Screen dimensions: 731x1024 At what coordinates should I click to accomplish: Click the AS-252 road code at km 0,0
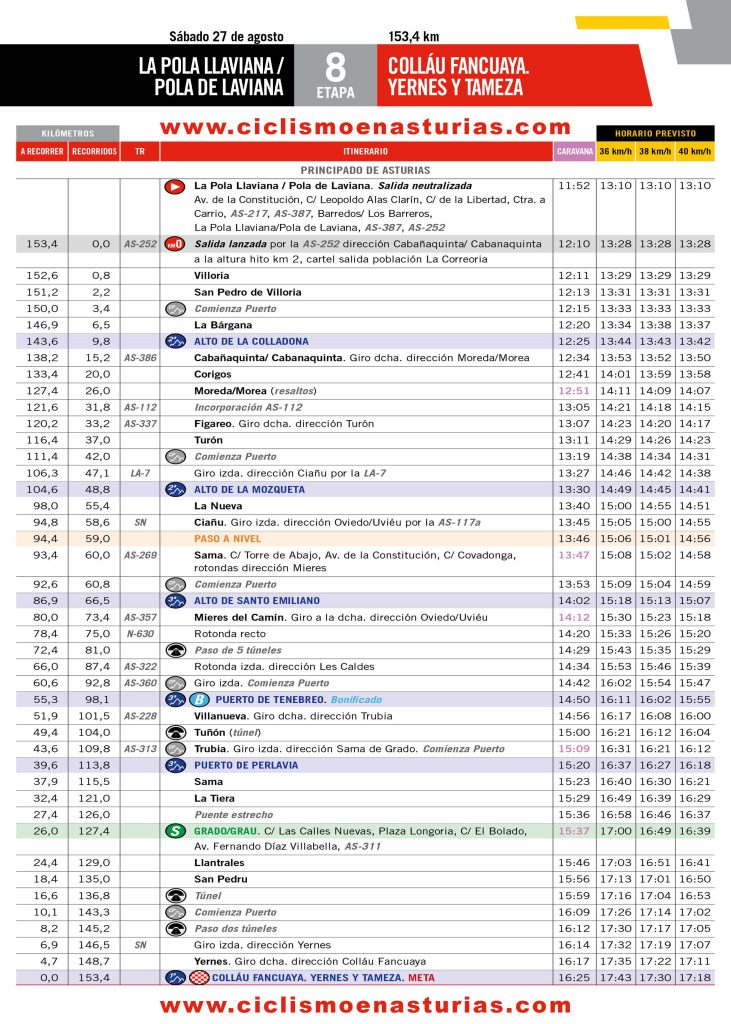[140, 244]
